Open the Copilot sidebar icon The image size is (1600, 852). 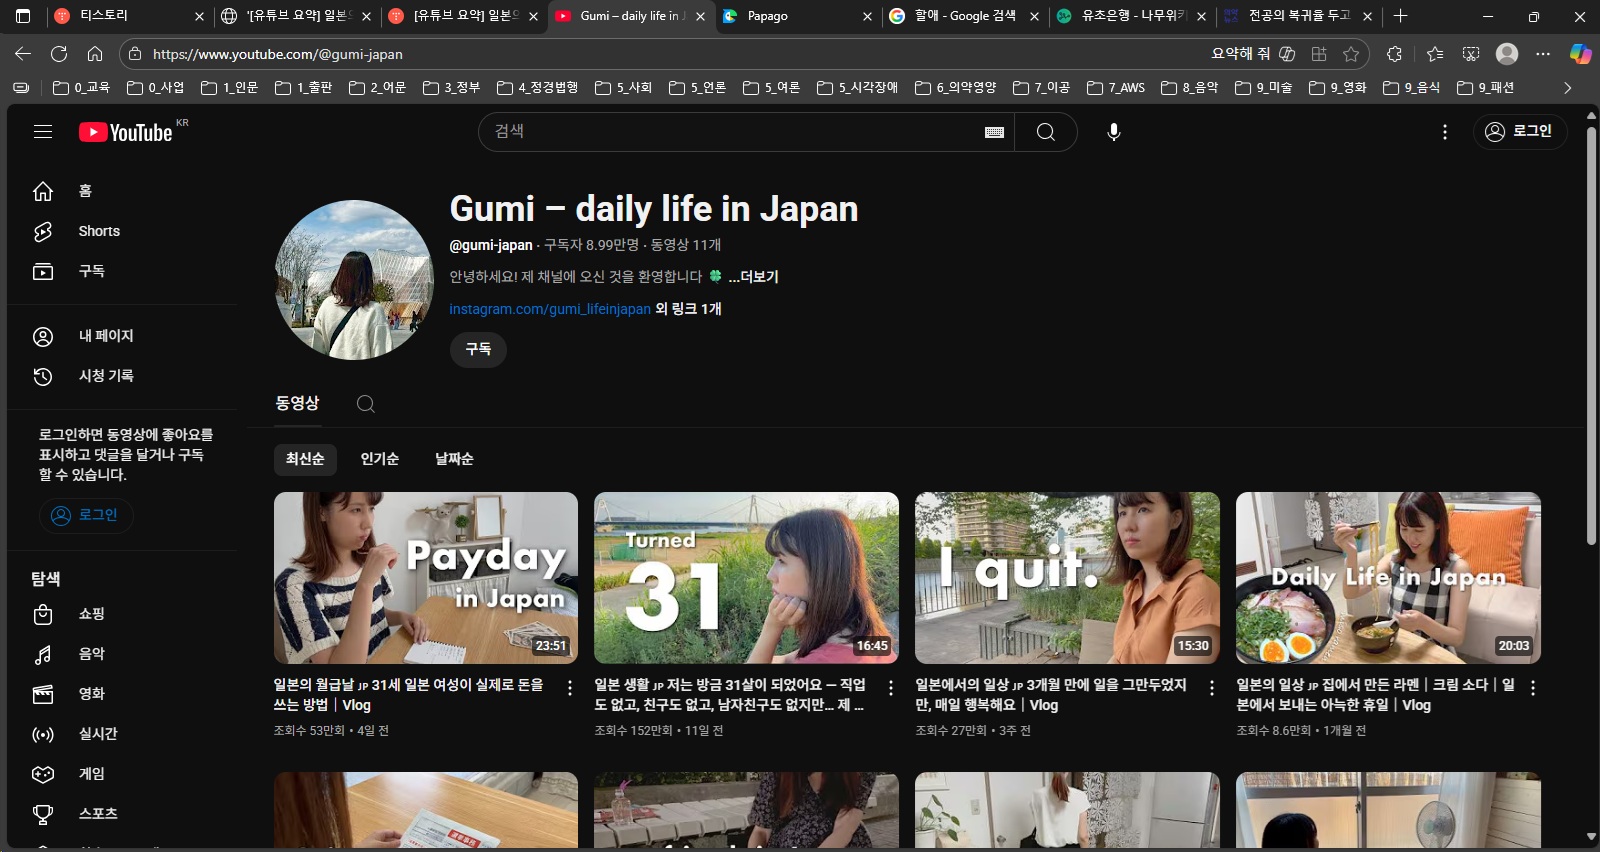[1581, 54]
